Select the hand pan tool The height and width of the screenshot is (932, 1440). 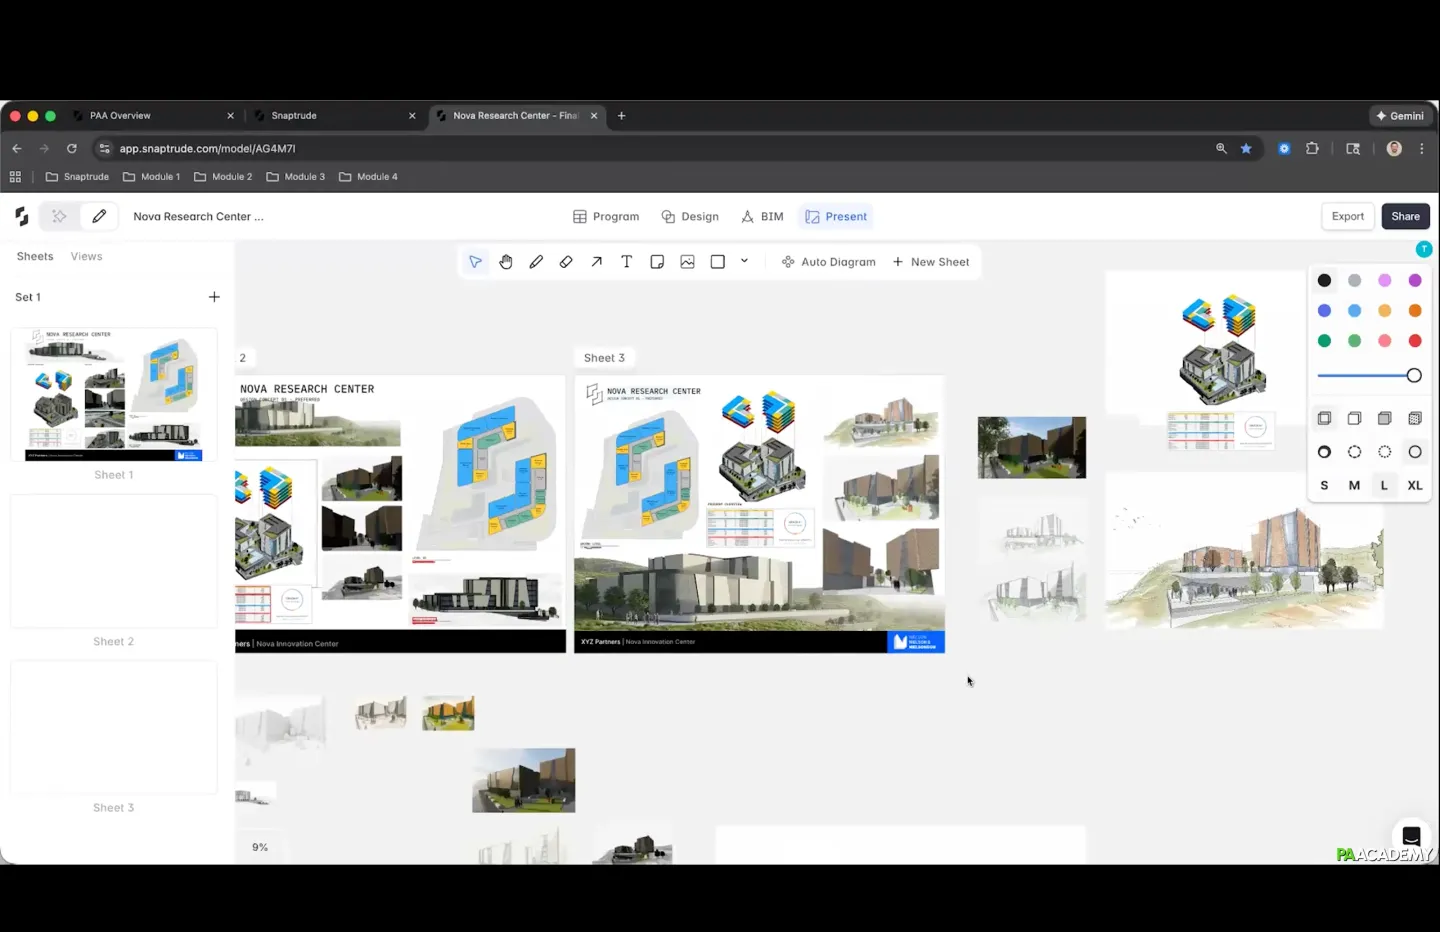coord(506,262)
